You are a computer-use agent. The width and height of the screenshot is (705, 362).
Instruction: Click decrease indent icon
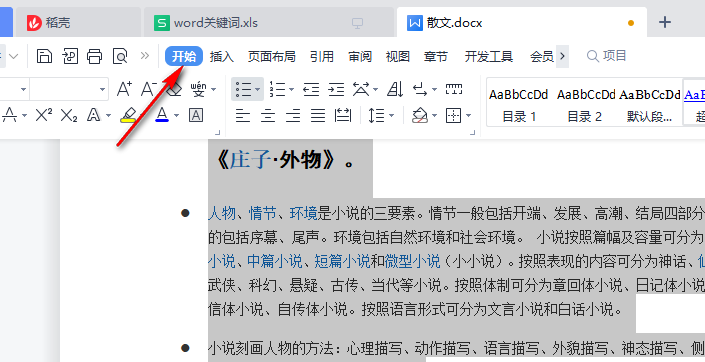coord(311,89)
